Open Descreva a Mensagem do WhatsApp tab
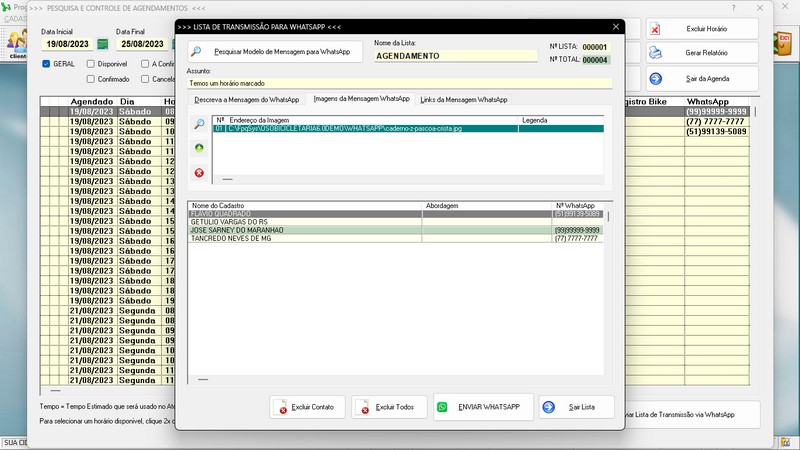The width and height of the screenshot is (800, 450). click(x=246, y=99)
